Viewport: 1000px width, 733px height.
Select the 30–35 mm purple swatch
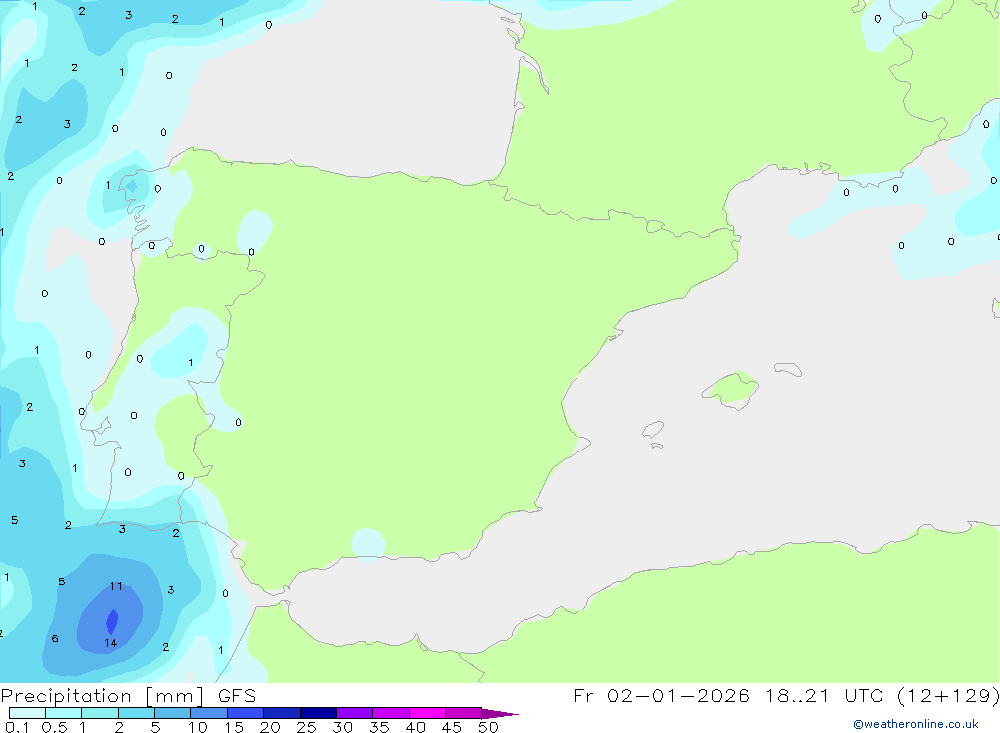pos(355,713)
